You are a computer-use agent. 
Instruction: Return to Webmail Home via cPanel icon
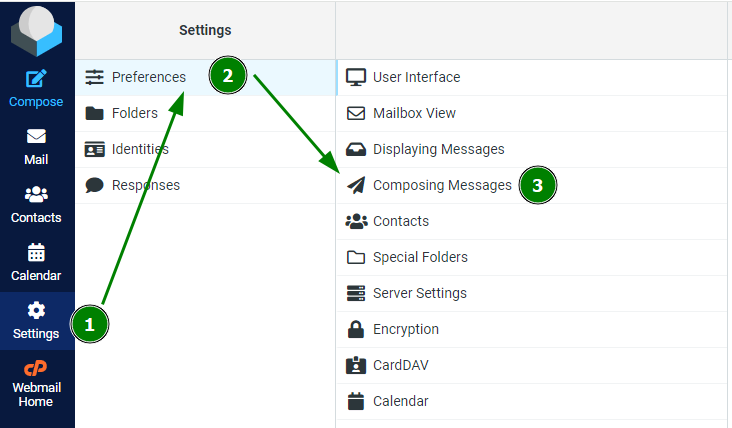pos(36,368)
